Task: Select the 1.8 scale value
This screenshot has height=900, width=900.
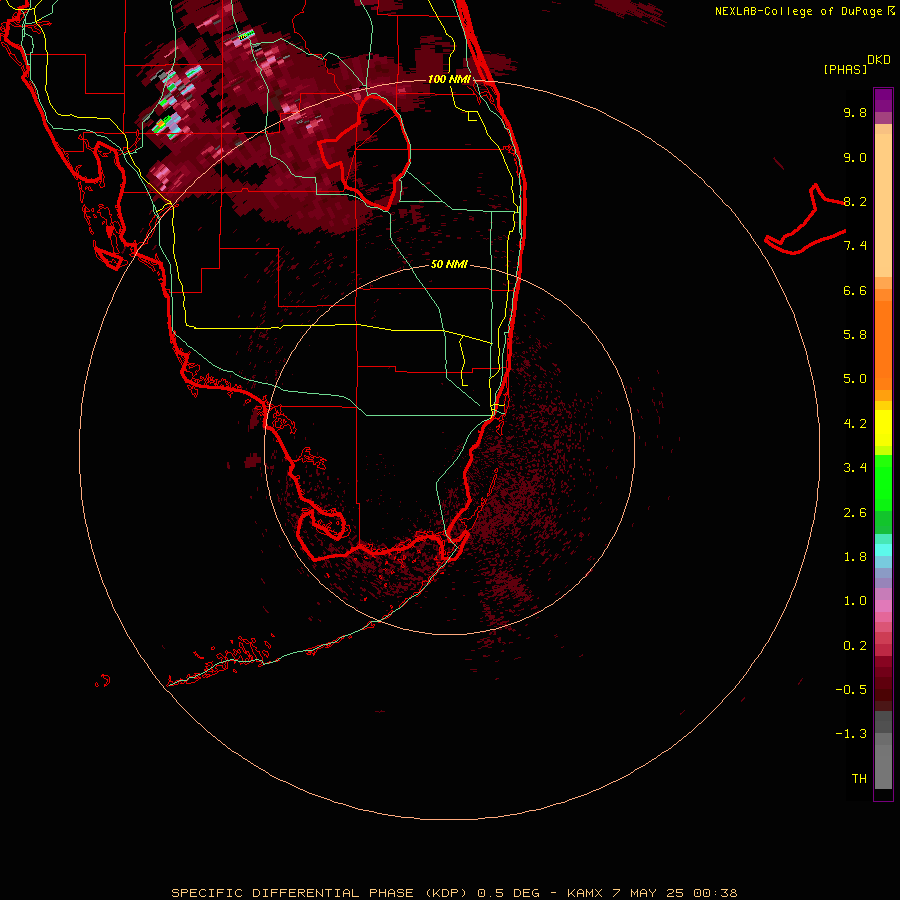Action: (x=855, y=557)
